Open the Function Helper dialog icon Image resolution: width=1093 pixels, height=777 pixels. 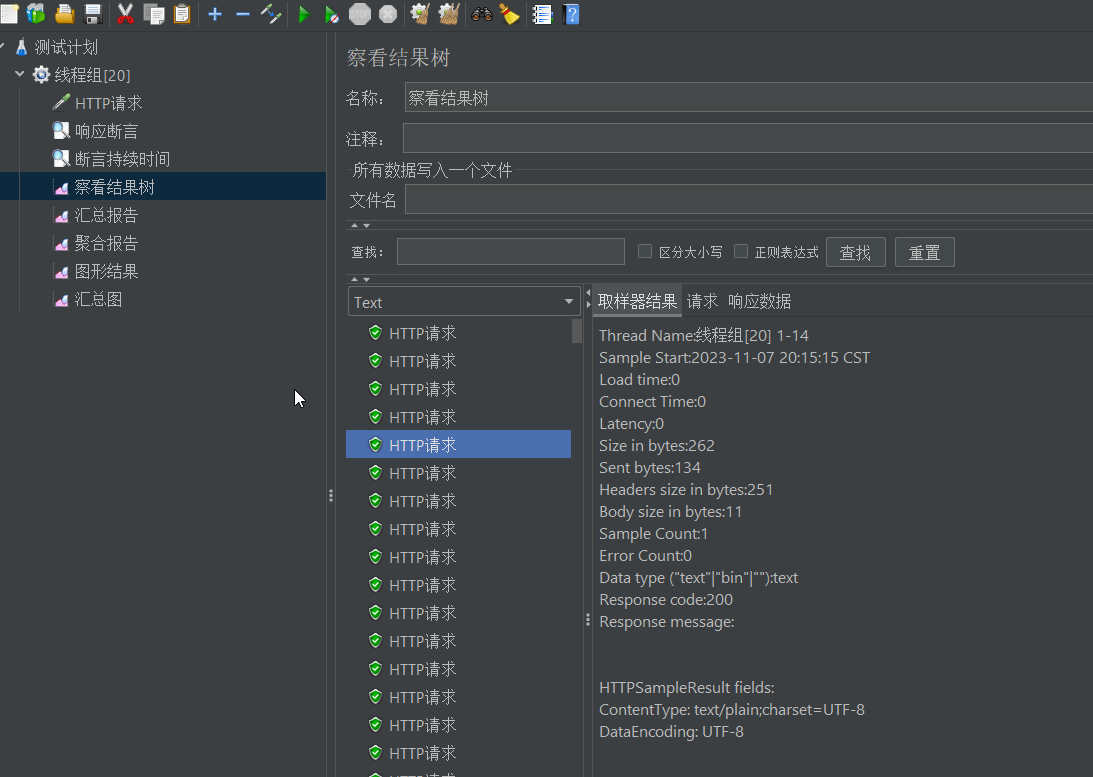[542, 14]
